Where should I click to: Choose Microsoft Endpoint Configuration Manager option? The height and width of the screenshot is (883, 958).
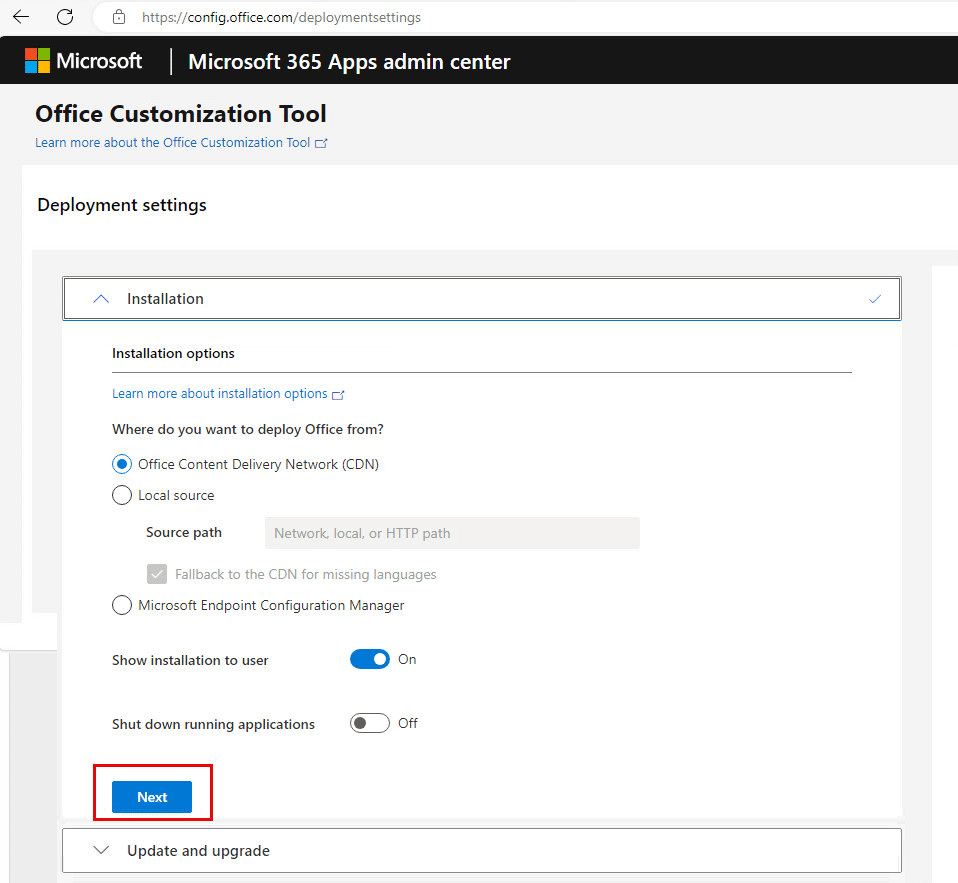pyautogui.click(x=121, y=604)
